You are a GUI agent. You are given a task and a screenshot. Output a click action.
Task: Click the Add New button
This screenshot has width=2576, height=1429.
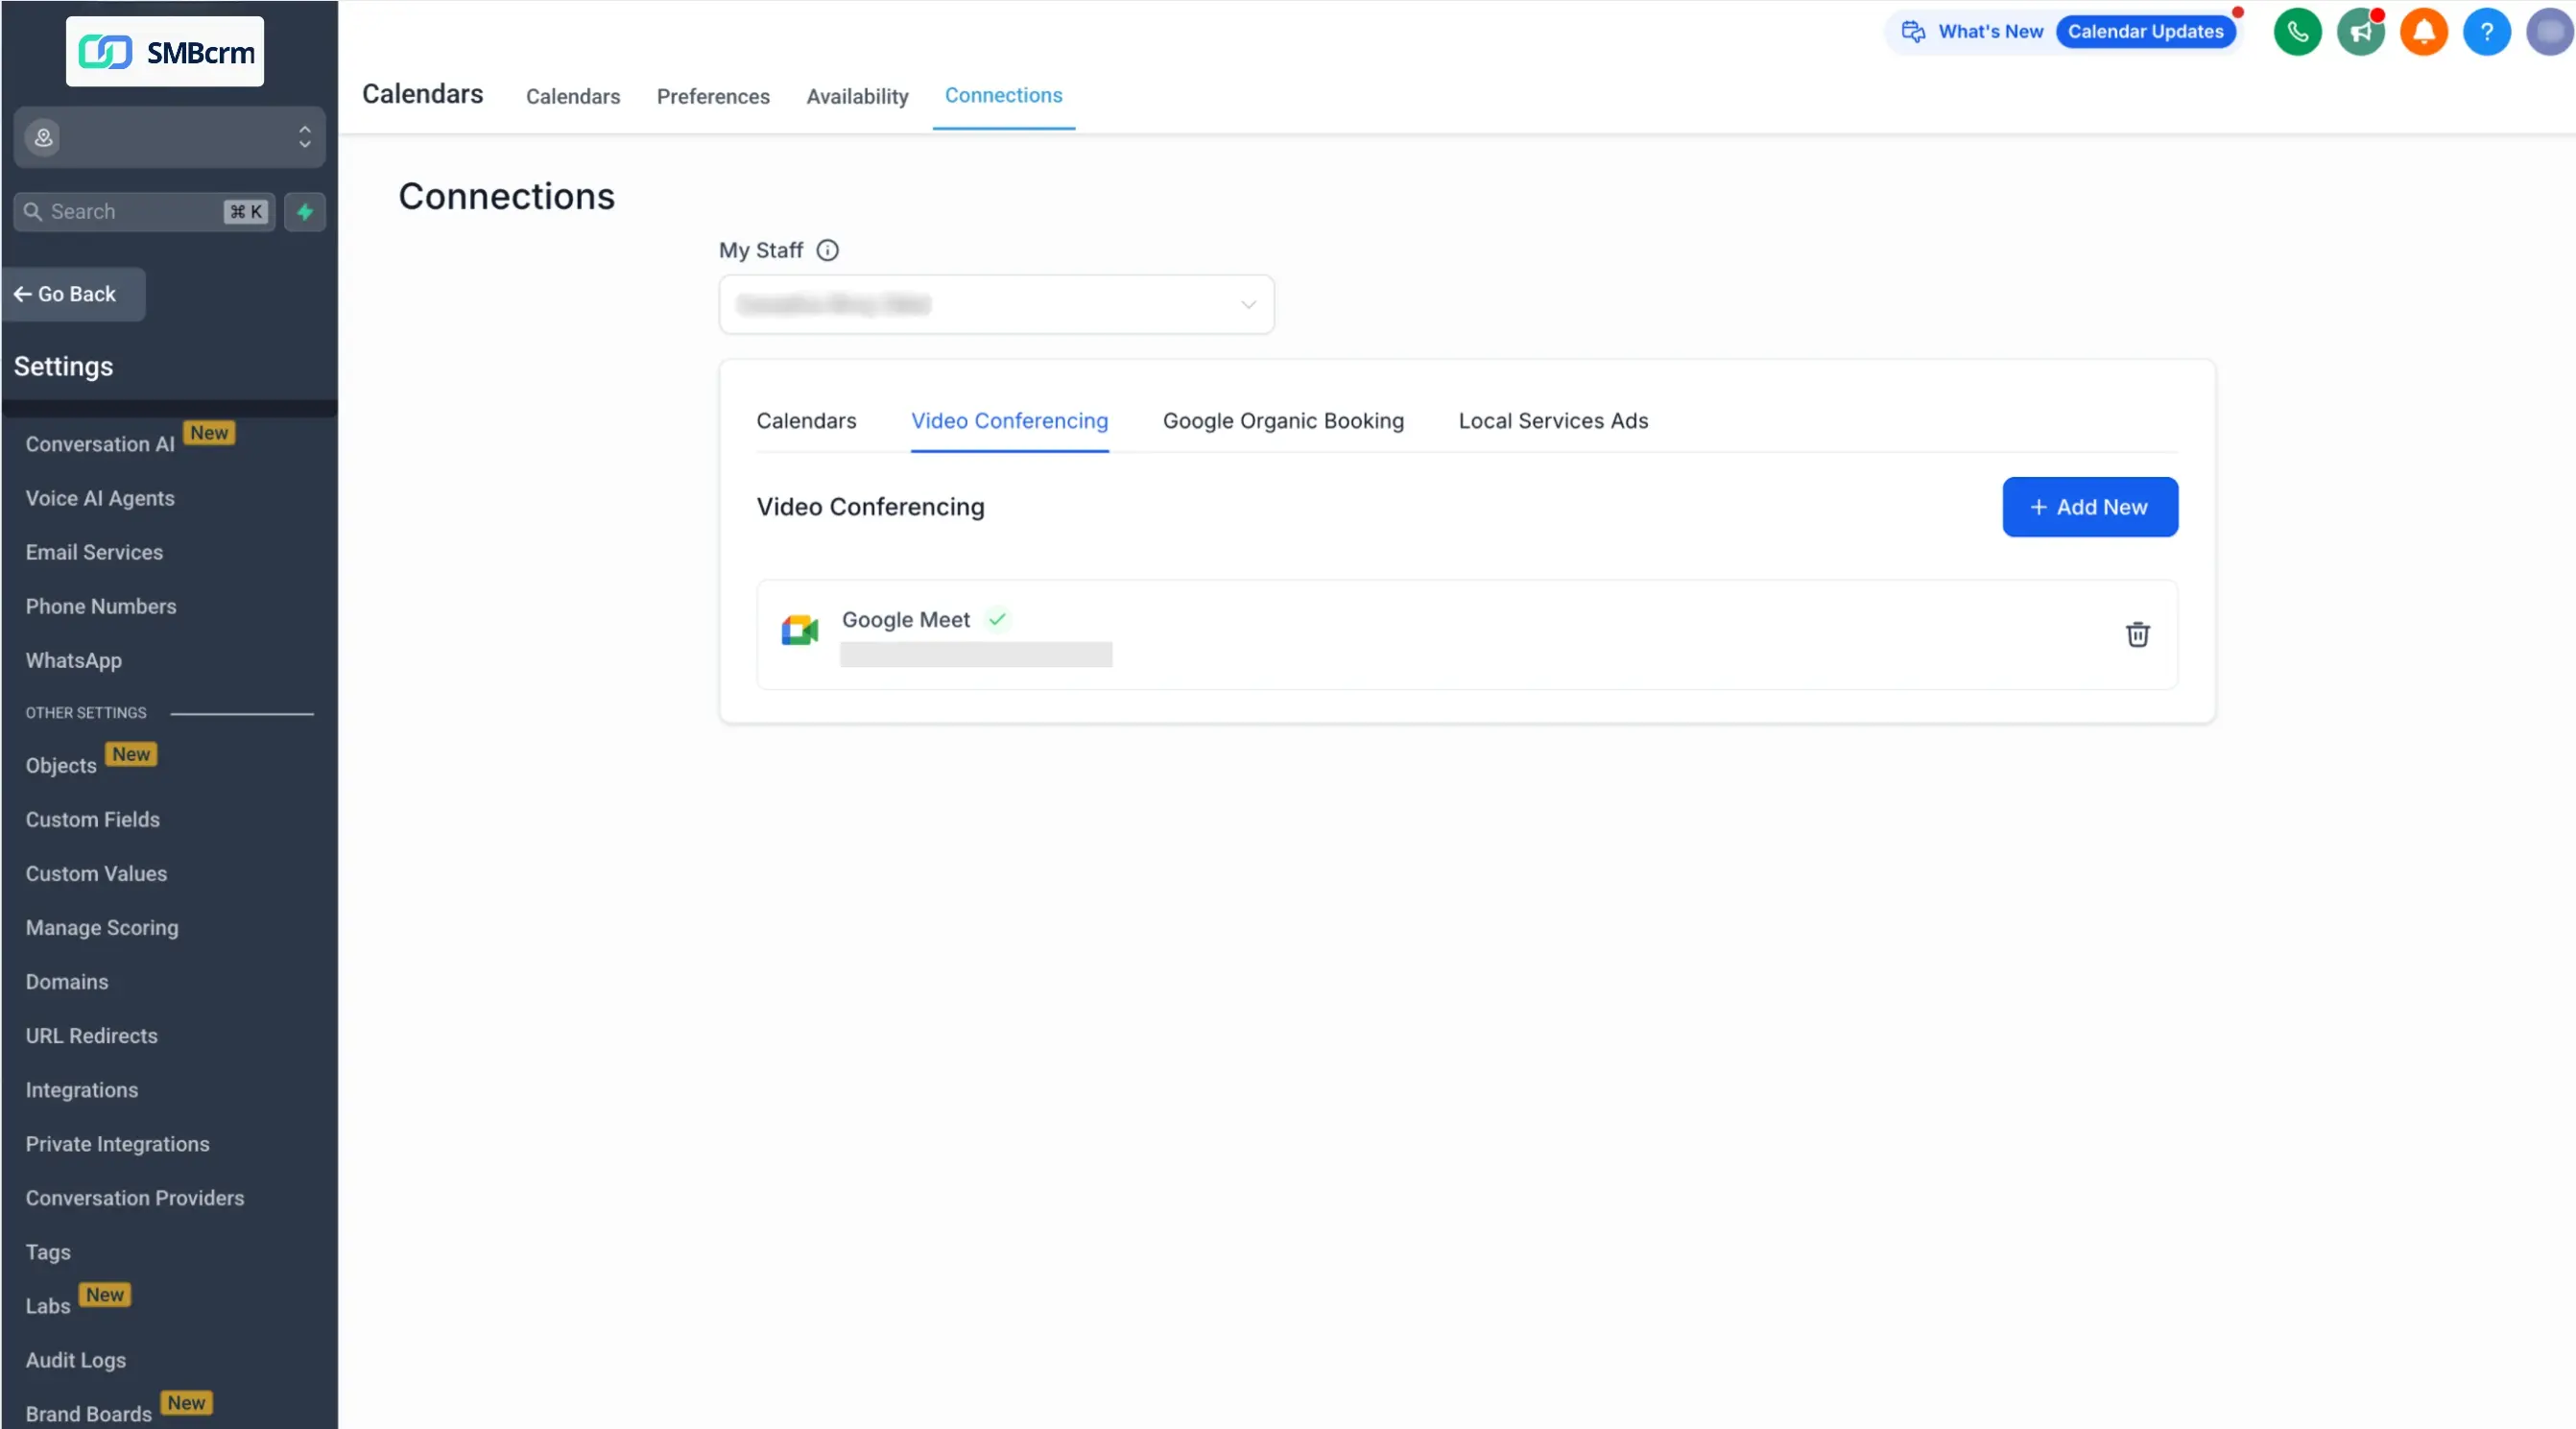coord(2089,507)
